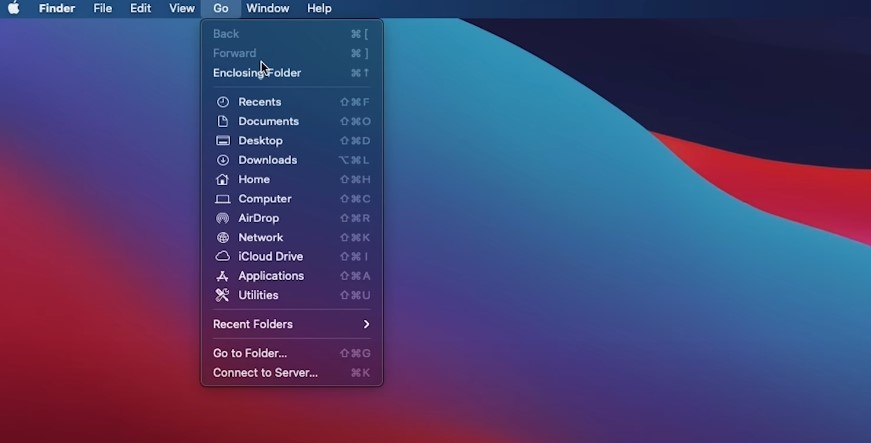This screenshot has width=871, height=443.
Task: Click the Downloads arrow icon
Action: click(223, 160)
